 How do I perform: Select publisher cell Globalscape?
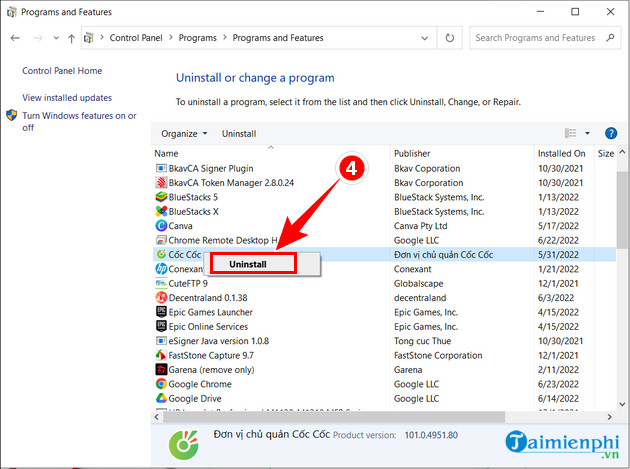[x=418, y=283]
